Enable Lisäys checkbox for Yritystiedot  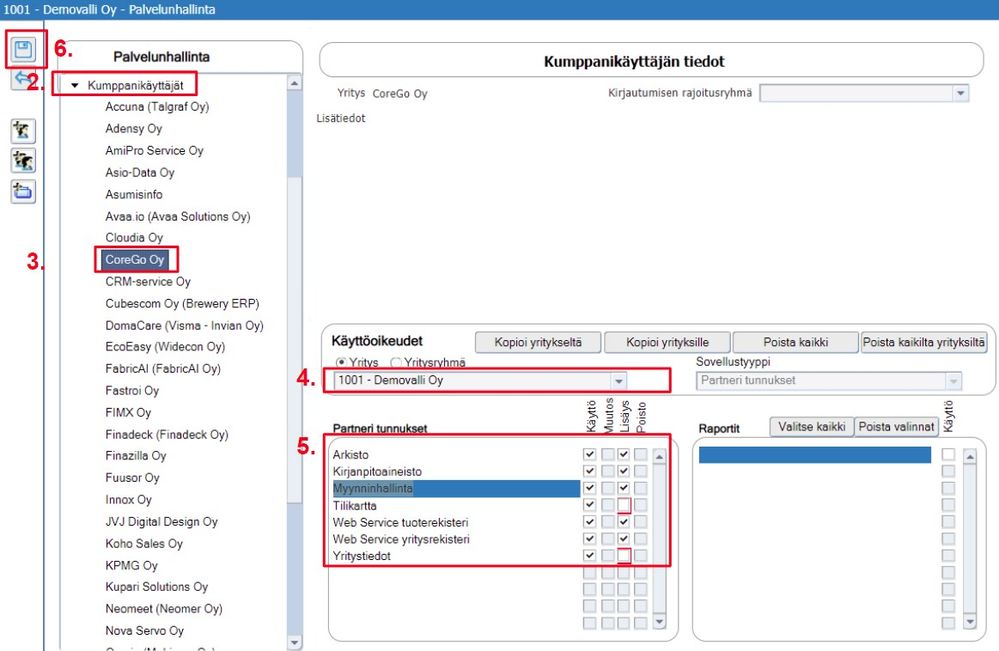pos(624,555)
